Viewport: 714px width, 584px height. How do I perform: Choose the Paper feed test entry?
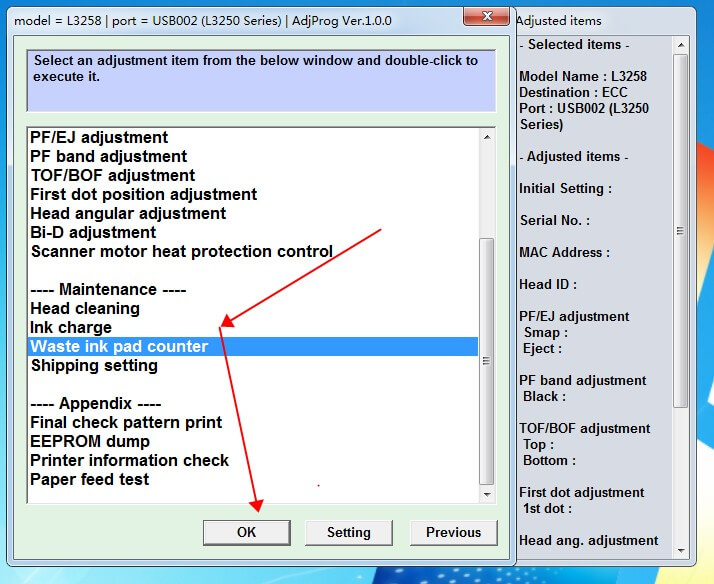(x=90, y=480)
